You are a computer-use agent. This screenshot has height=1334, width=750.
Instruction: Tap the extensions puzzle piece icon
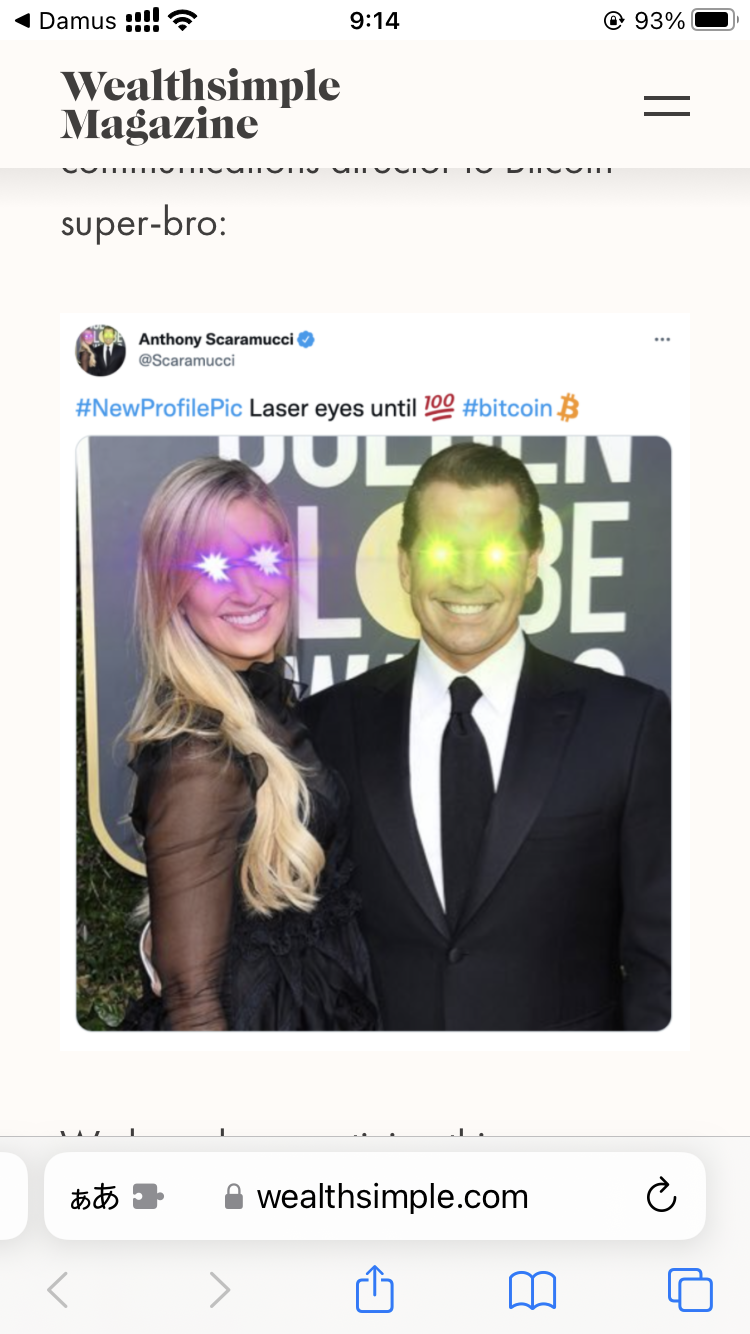148,1196
